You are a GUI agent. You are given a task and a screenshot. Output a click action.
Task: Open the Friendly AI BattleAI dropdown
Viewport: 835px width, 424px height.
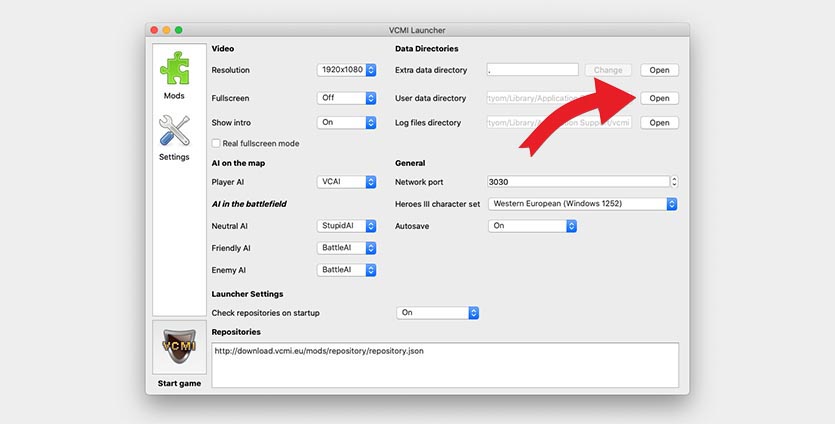(347, 248)
